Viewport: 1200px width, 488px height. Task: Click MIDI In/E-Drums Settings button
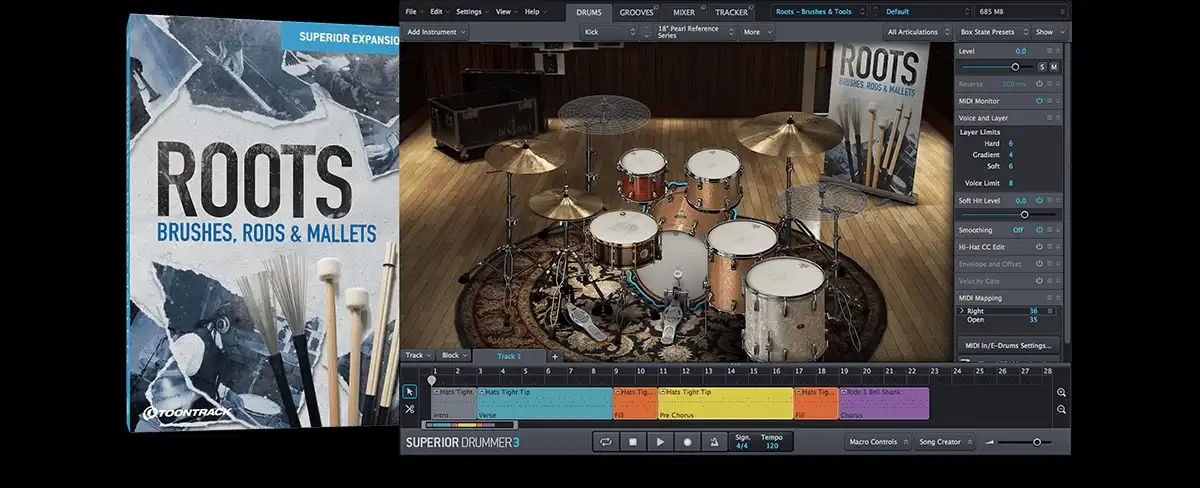(1008, 345)
